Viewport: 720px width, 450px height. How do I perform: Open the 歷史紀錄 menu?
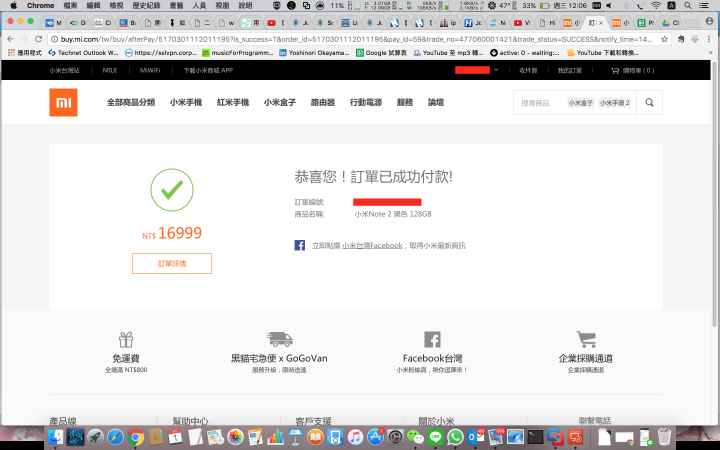(146, 6)
